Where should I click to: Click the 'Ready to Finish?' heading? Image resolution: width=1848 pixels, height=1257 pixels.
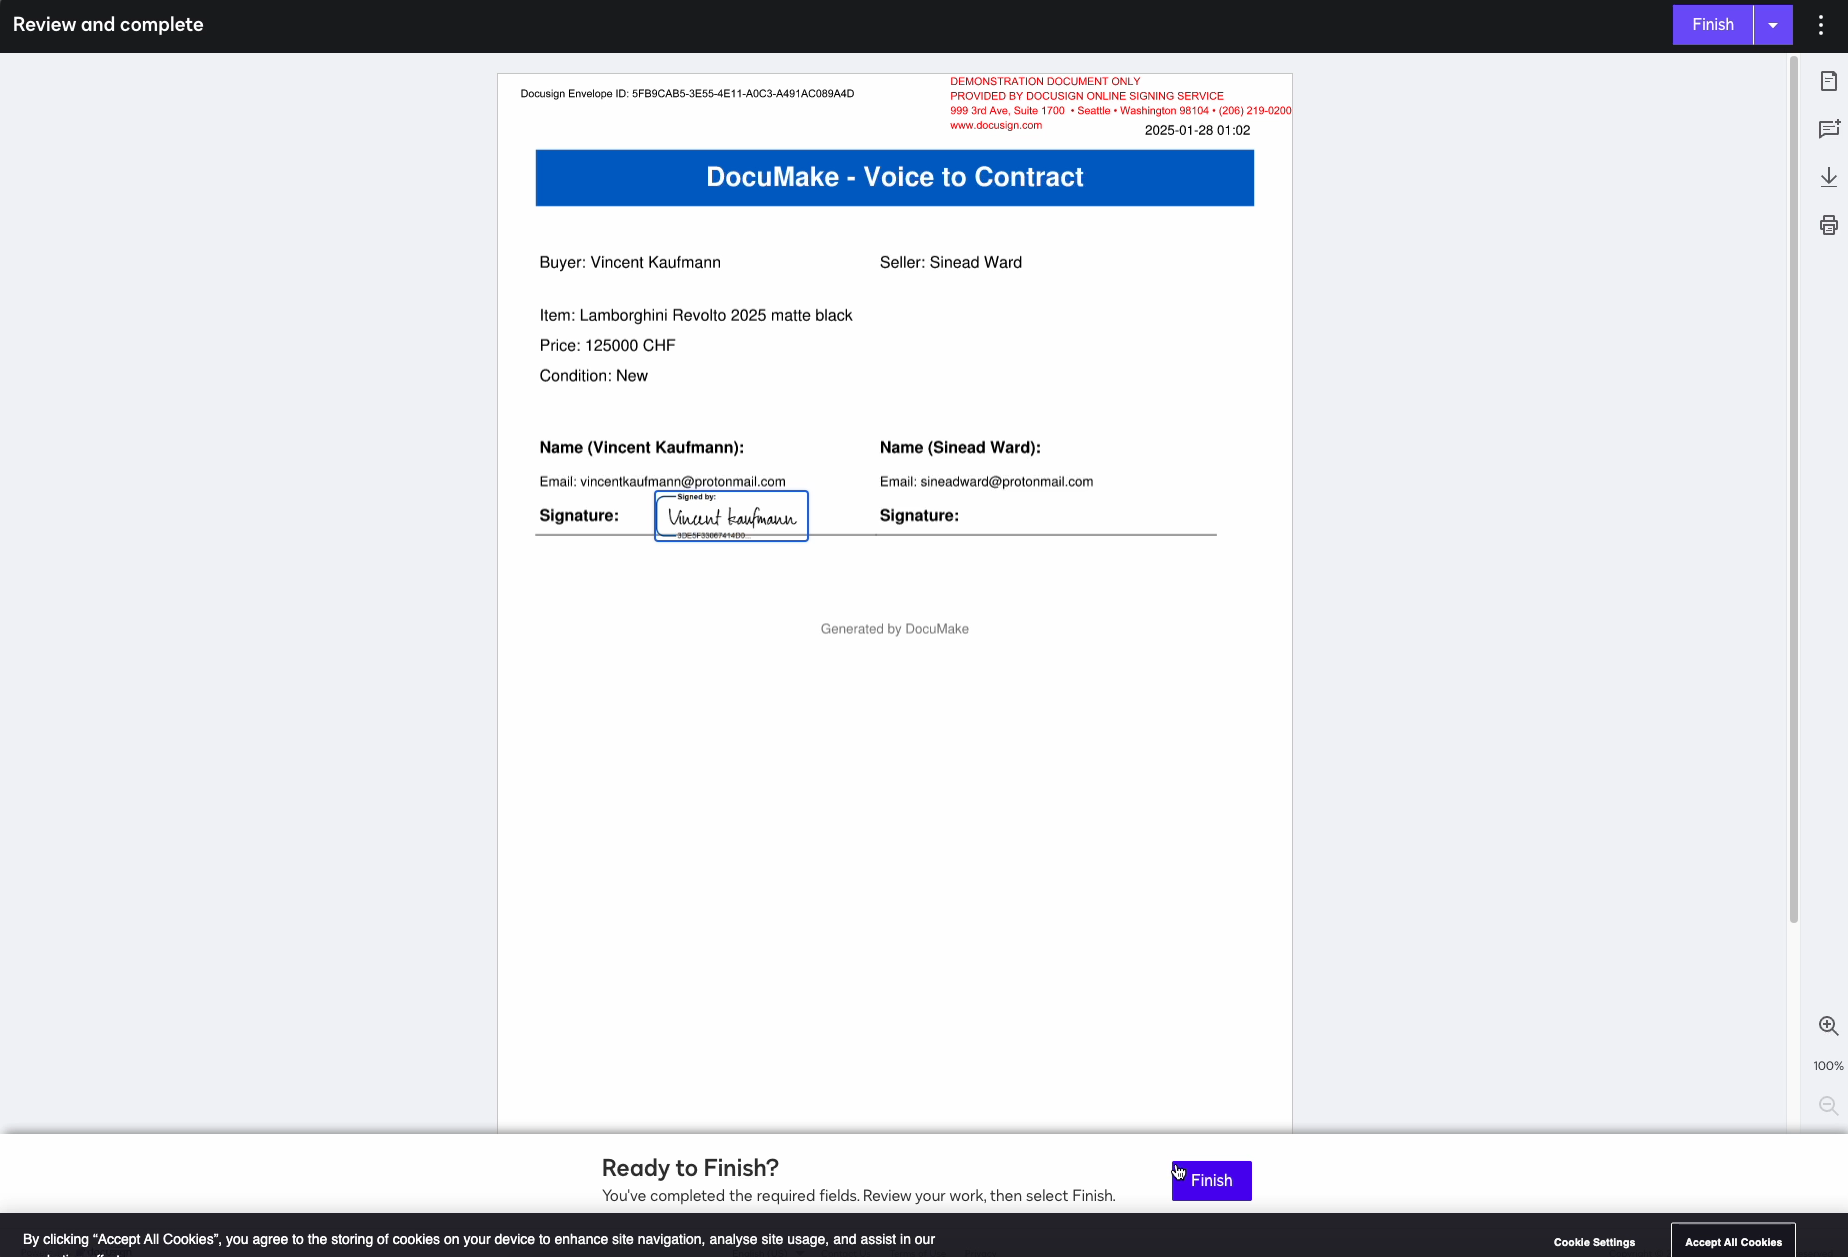pyautogui.click(x=690, y=1168)
